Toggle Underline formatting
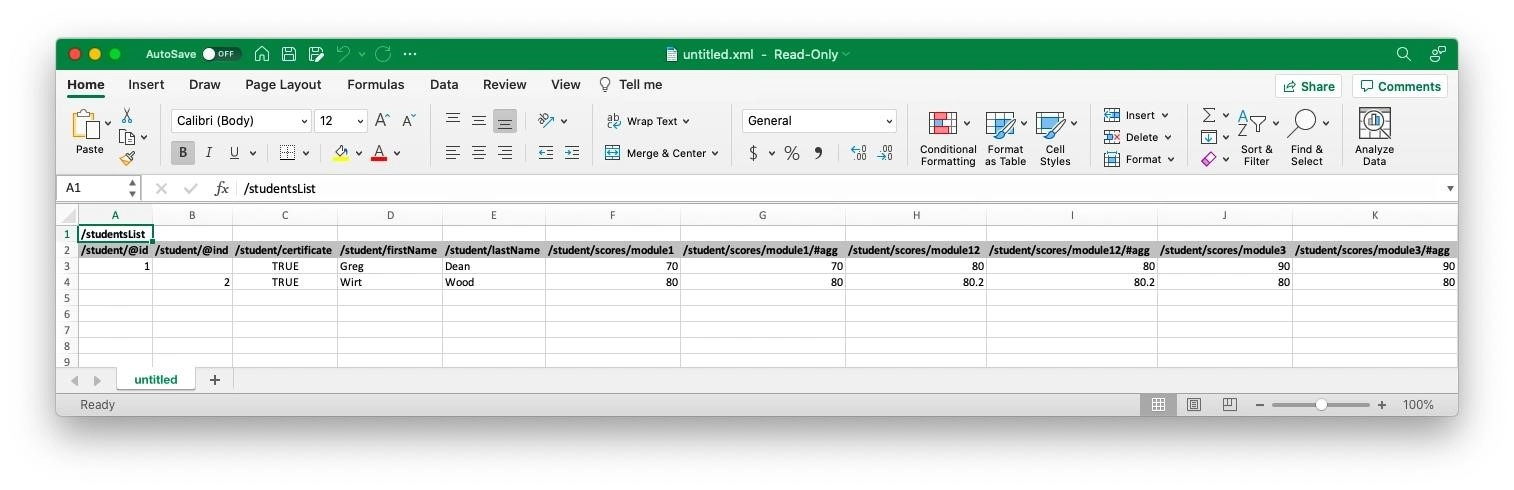The image size is (1514, 490). click(x=234, y=153)
